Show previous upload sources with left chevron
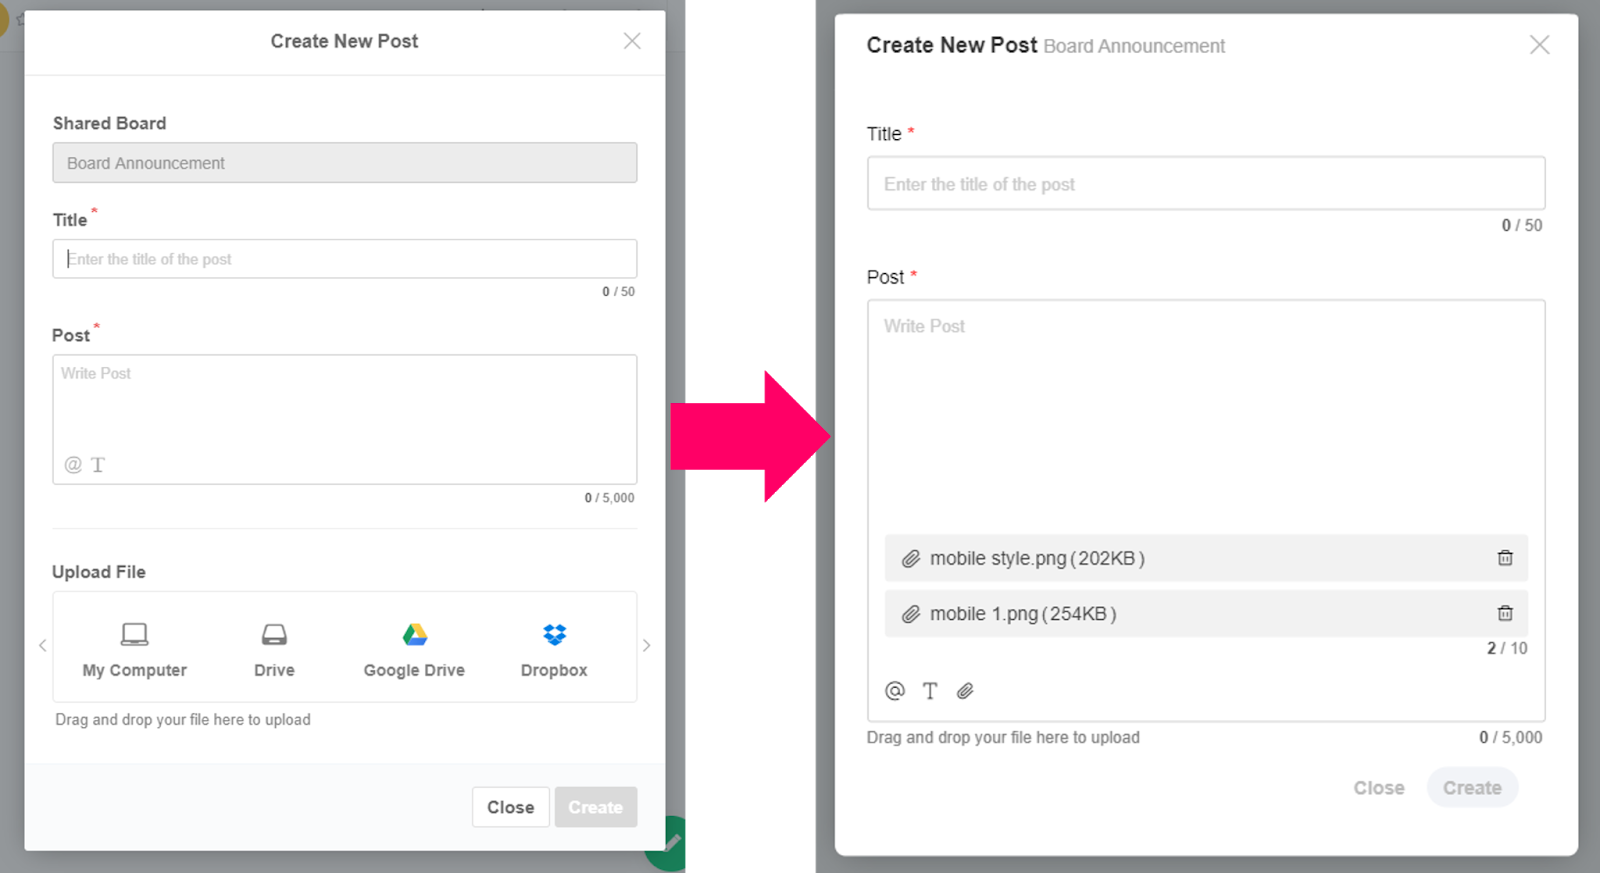Viewport: 1600px width, 873px height. click(x=43, y=646)
